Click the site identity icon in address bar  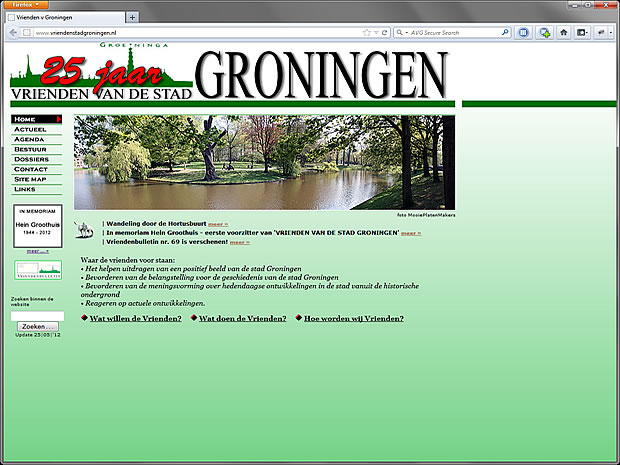coord(26,32)
